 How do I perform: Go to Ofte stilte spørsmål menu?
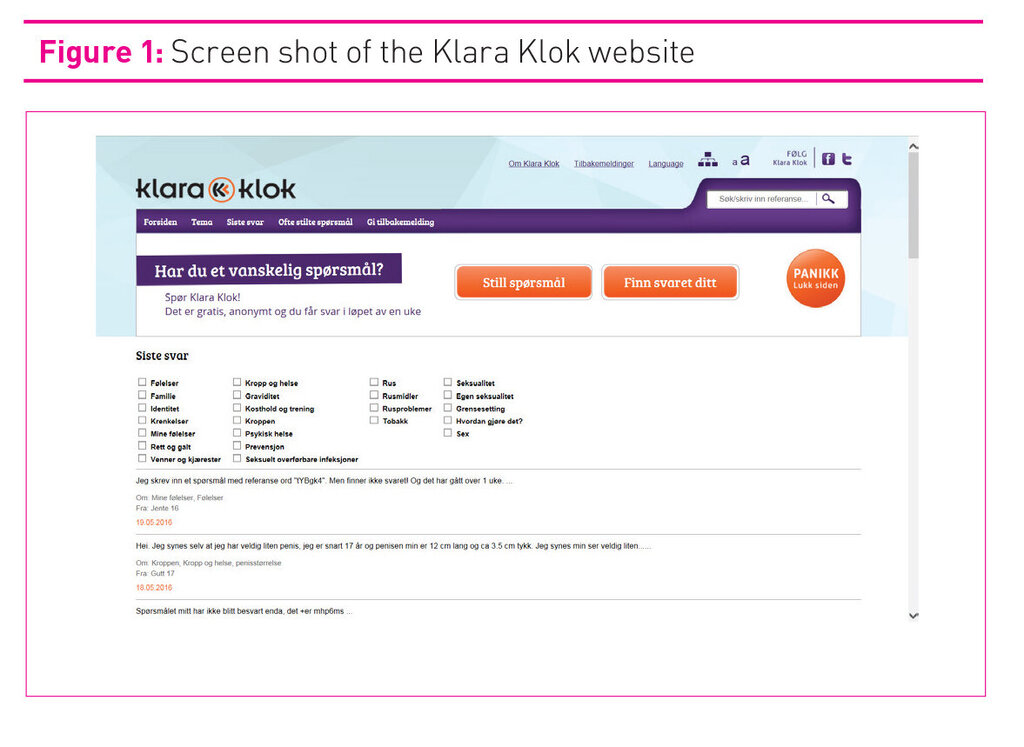coord(315,222)
